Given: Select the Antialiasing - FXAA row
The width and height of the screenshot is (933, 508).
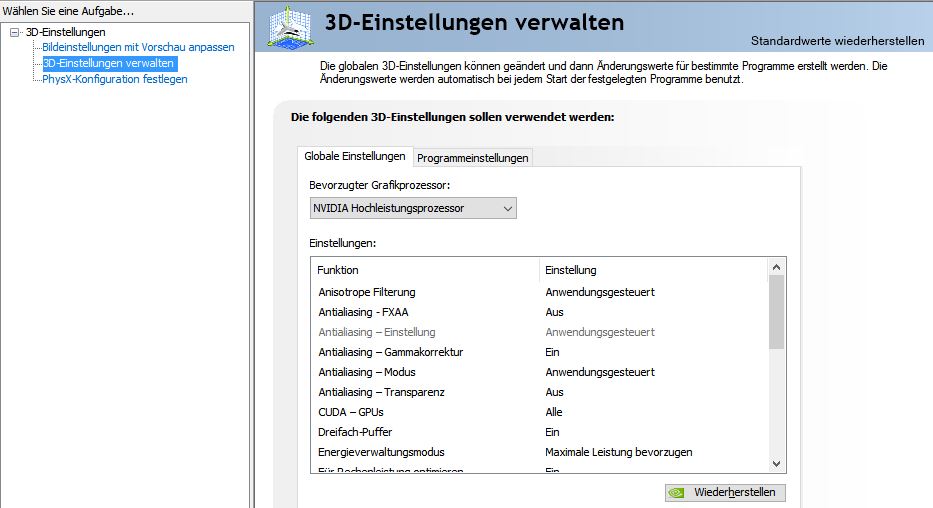Looking at the screenshot, I should [x=540, y=312].
